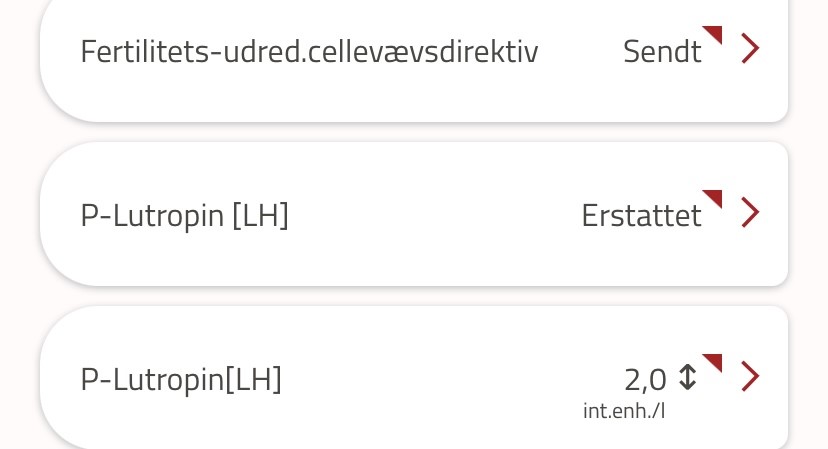Click the red corner marker beside Erstattet

tap(714, 197)
